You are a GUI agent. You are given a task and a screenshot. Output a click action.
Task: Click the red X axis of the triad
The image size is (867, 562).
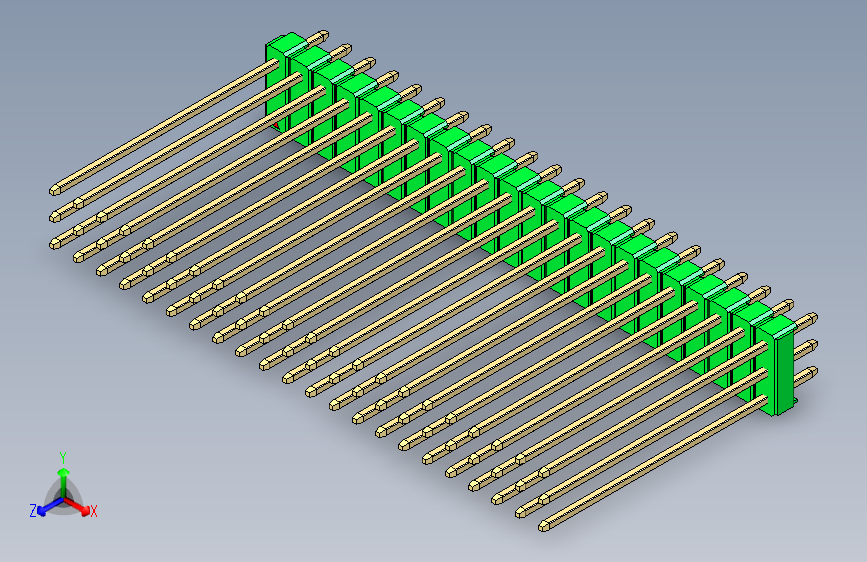click(x=77, y=506)
